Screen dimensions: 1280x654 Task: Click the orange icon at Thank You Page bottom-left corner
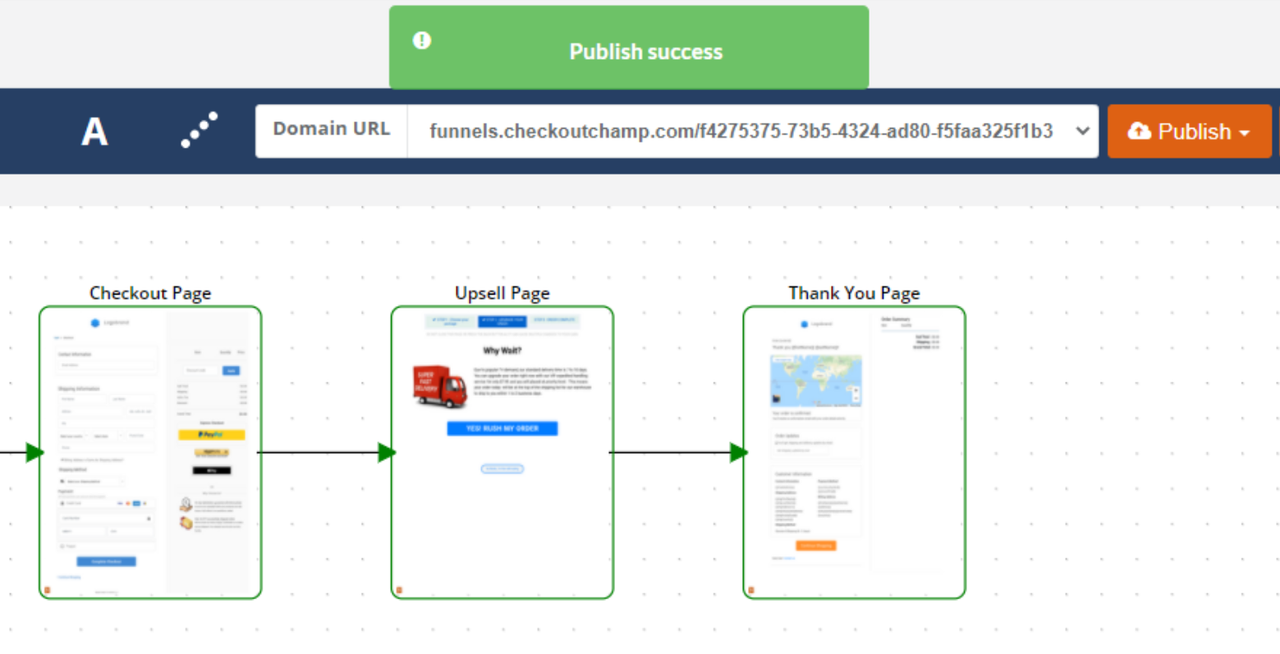click(x=751, y=591)
